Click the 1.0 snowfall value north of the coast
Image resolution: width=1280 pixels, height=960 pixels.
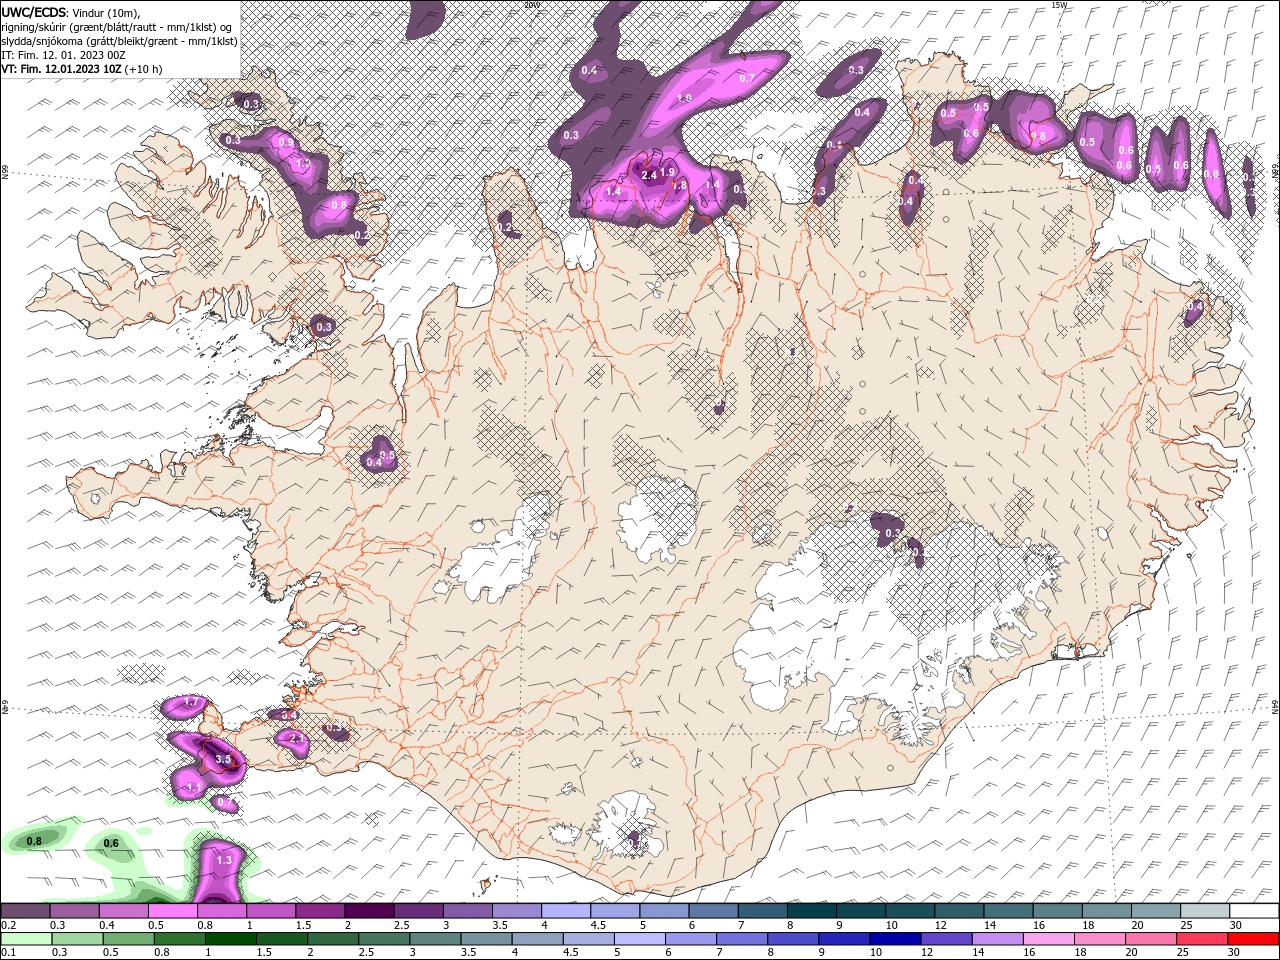684,98
